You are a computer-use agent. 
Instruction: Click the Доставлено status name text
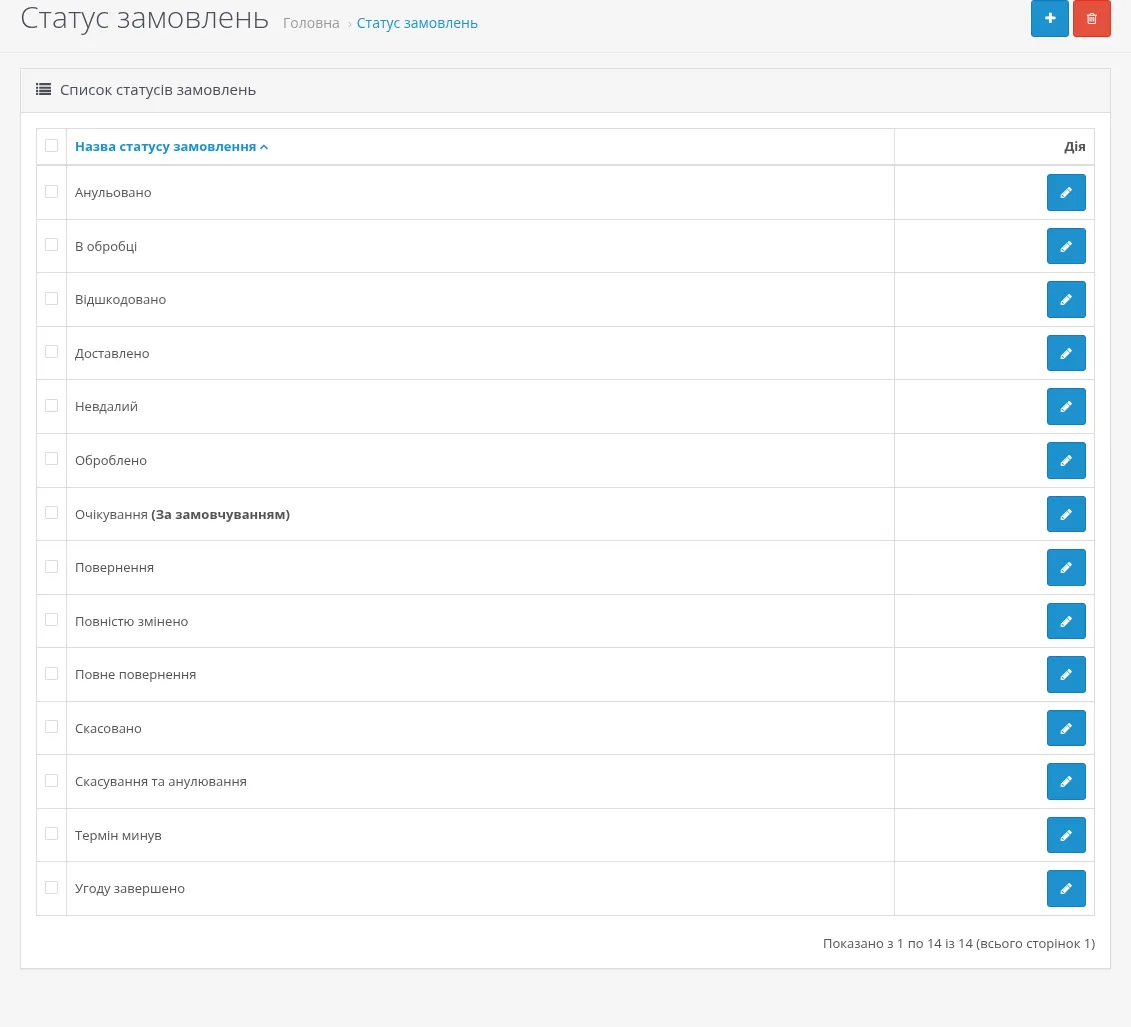112,353
